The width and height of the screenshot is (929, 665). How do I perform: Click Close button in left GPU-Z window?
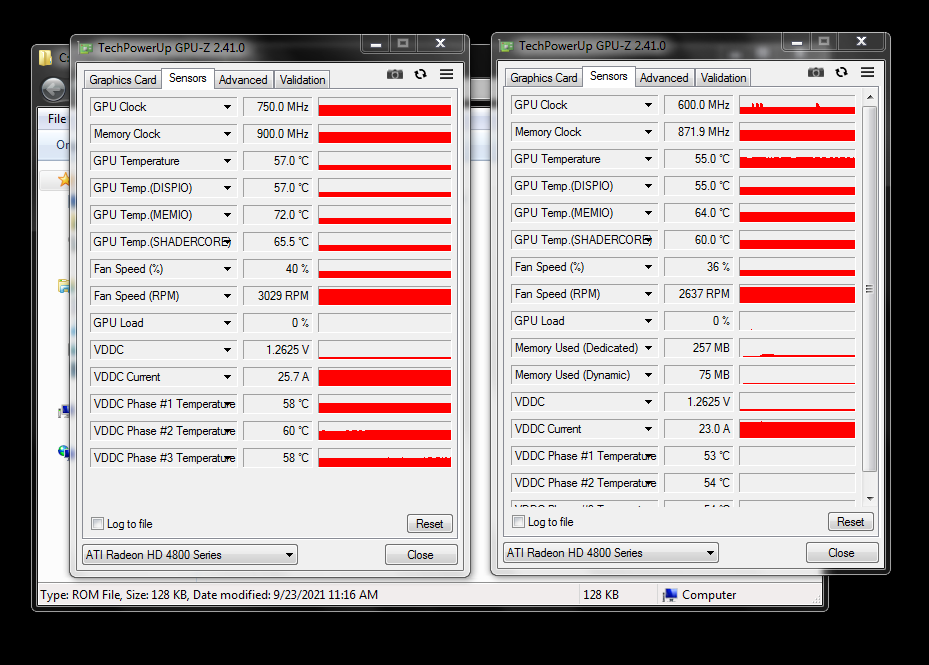(421, 555)
